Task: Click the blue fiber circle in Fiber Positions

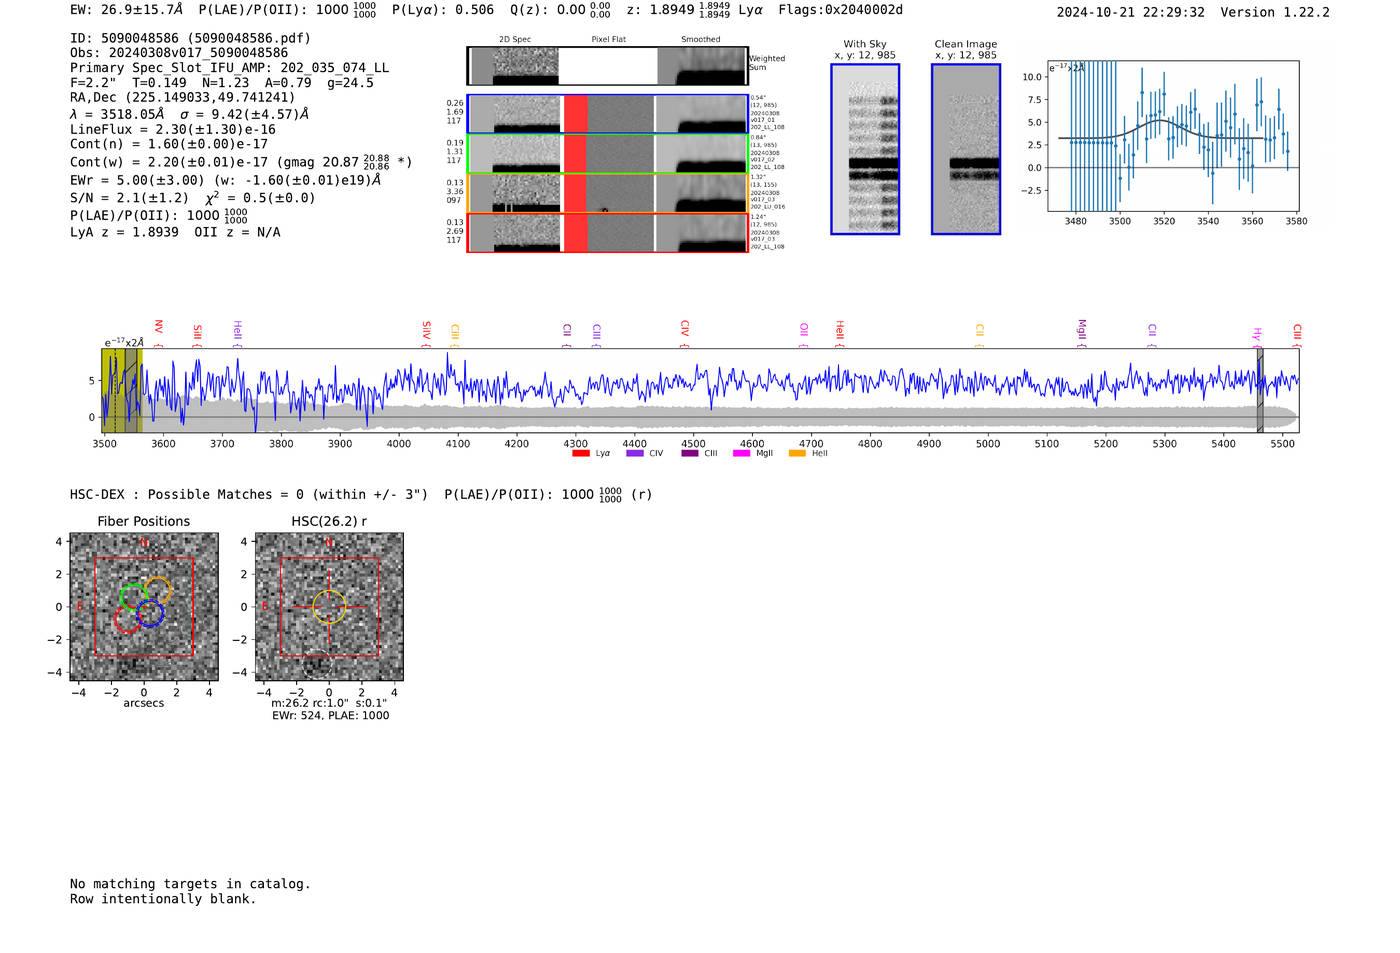Action: (150, 614)
